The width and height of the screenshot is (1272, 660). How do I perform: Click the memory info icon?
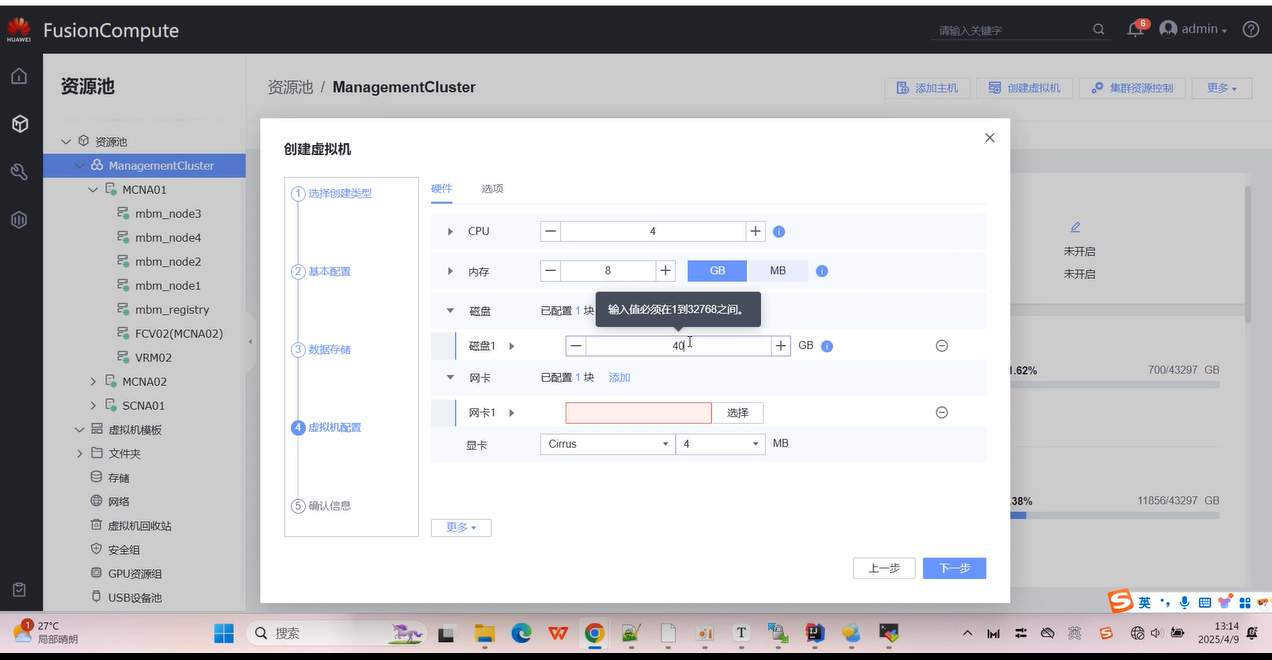coord(822,271)
